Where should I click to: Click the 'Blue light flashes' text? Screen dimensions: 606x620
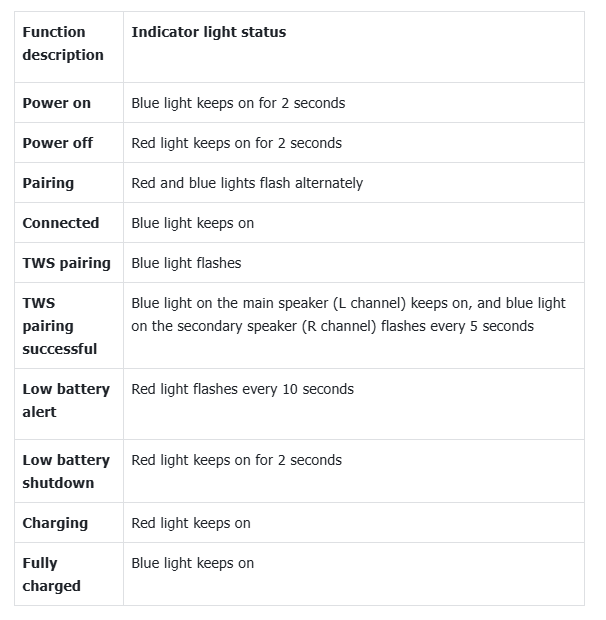(x=186, y=263)
